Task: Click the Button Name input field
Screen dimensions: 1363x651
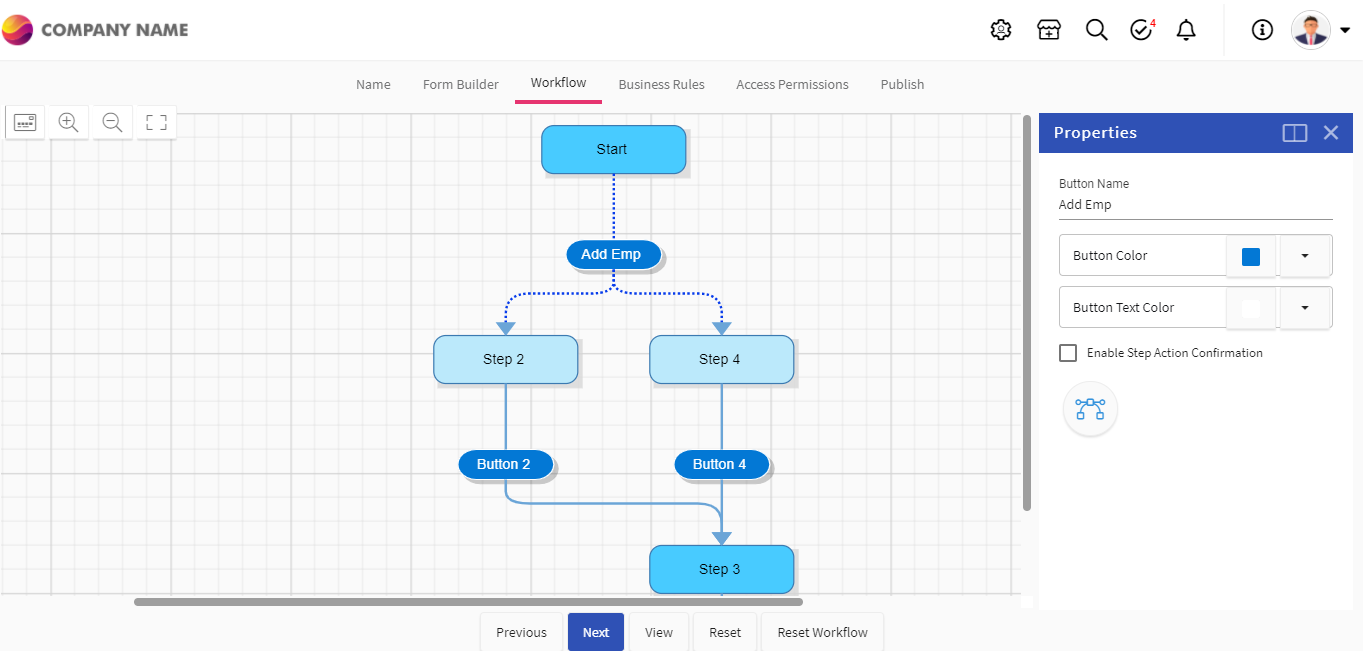Action: (1196, 205)
